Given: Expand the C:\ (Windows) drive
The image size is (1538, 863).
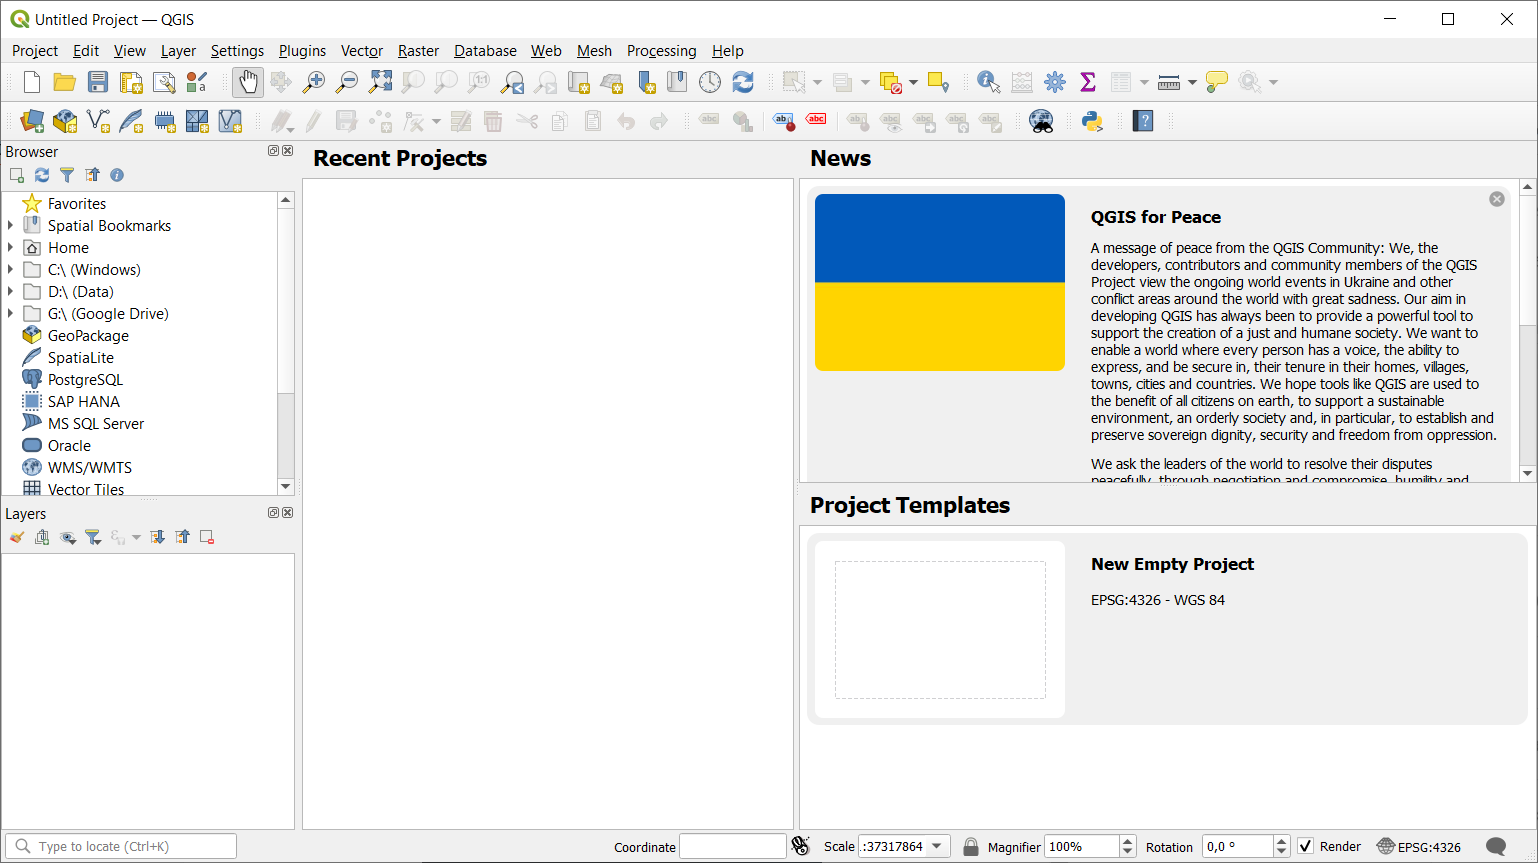Looking at the screenshot, I should pos(11,270).
